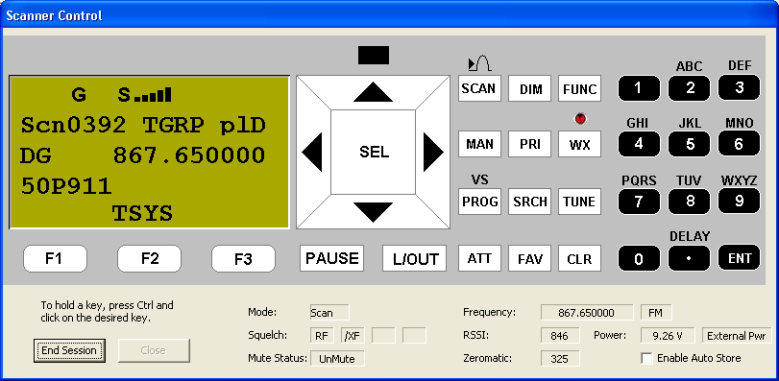Click numeric key 7 PQRS
This screenshot has height=381, width=779.
pyautogui.click(x=639, y=202)
